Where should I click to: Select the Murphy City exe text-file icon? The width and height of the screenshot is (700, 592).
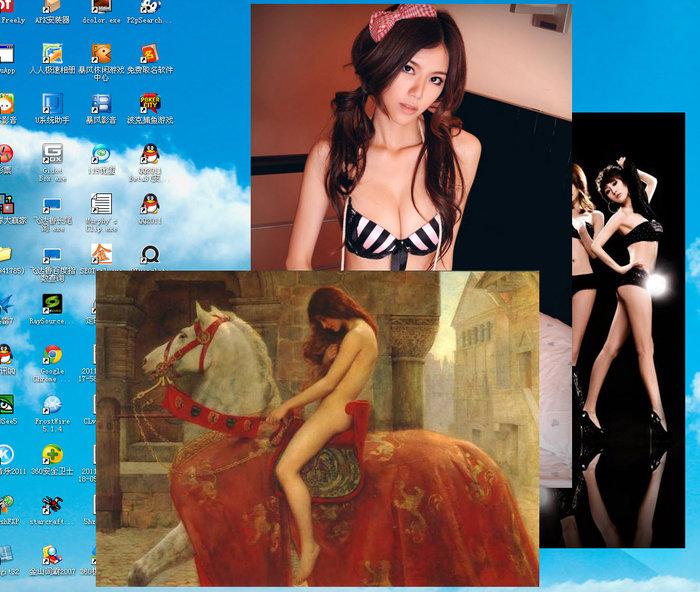click(x=101, y=204)
